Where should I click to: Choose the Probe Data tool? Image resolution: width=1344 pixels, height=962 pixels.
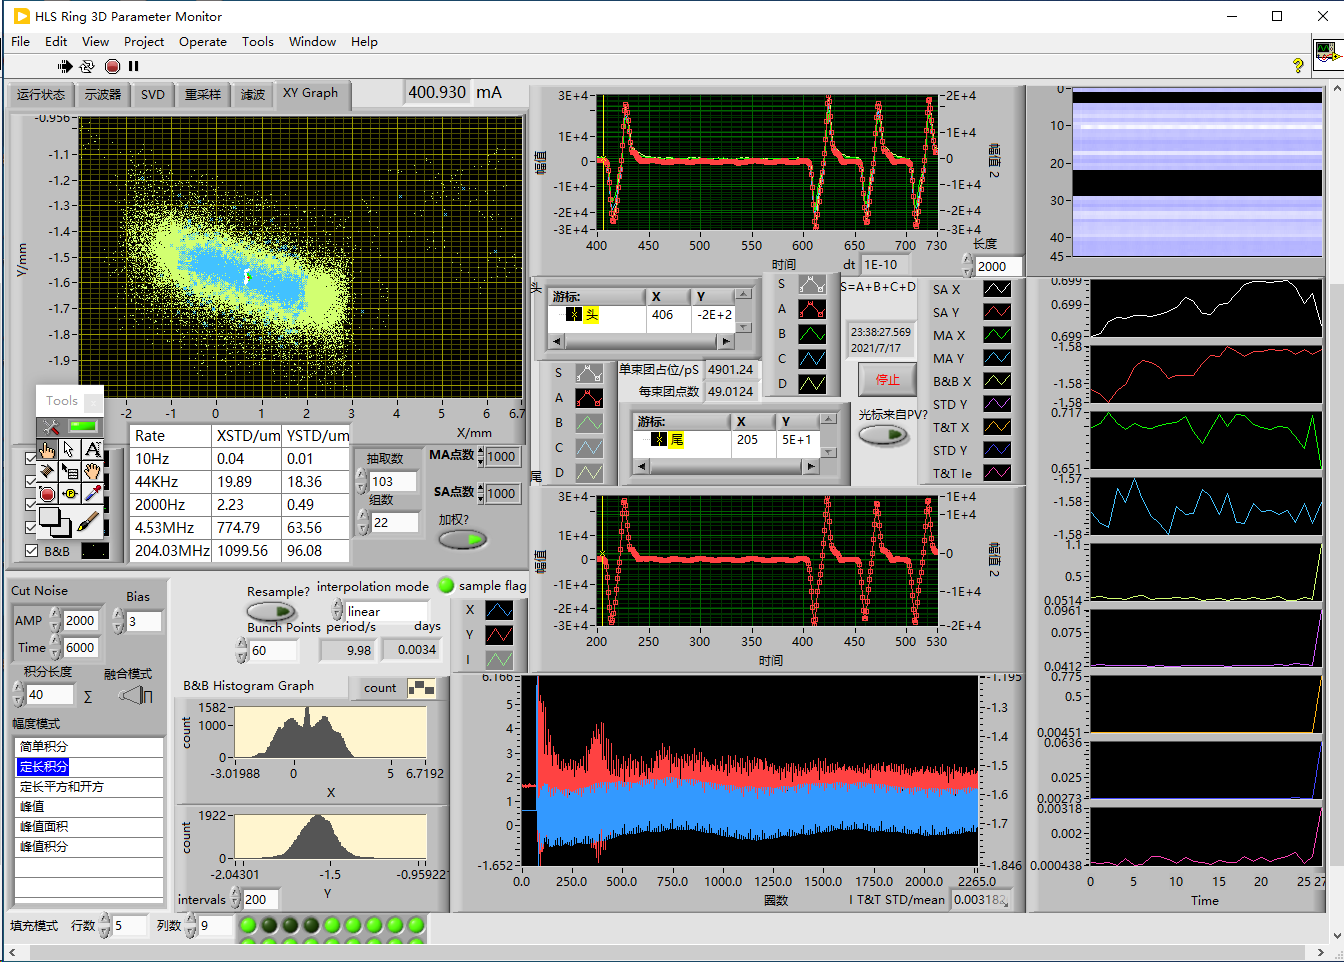70,493
